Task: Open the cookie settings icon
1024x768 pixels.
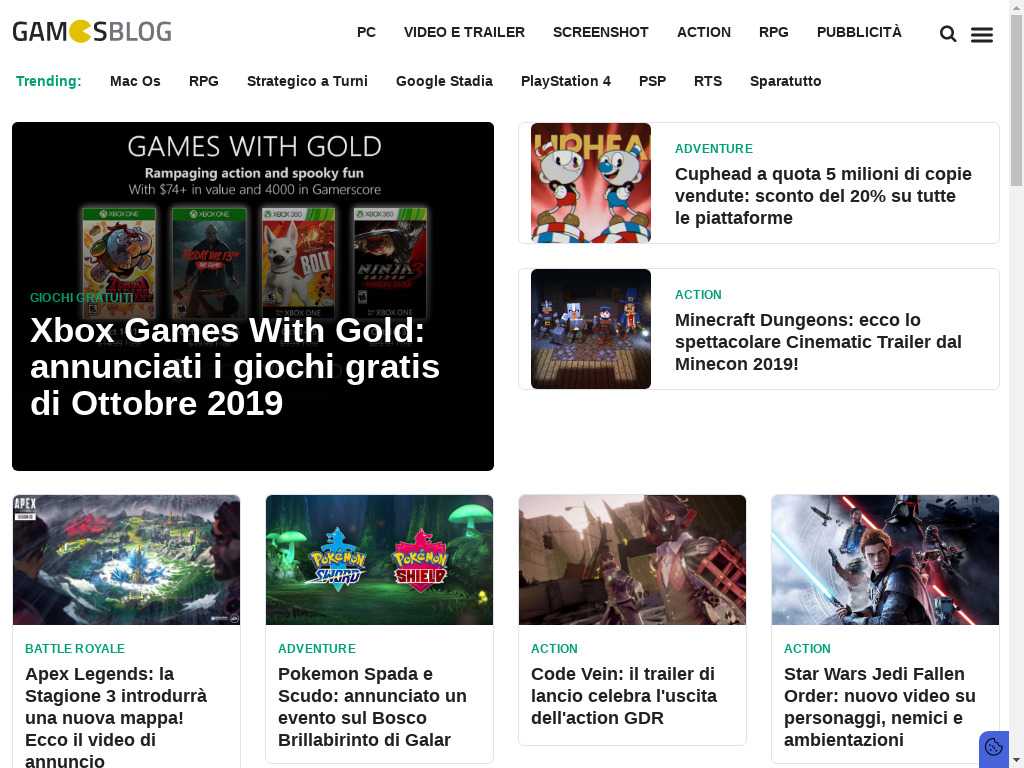Action: click(993, 747)
